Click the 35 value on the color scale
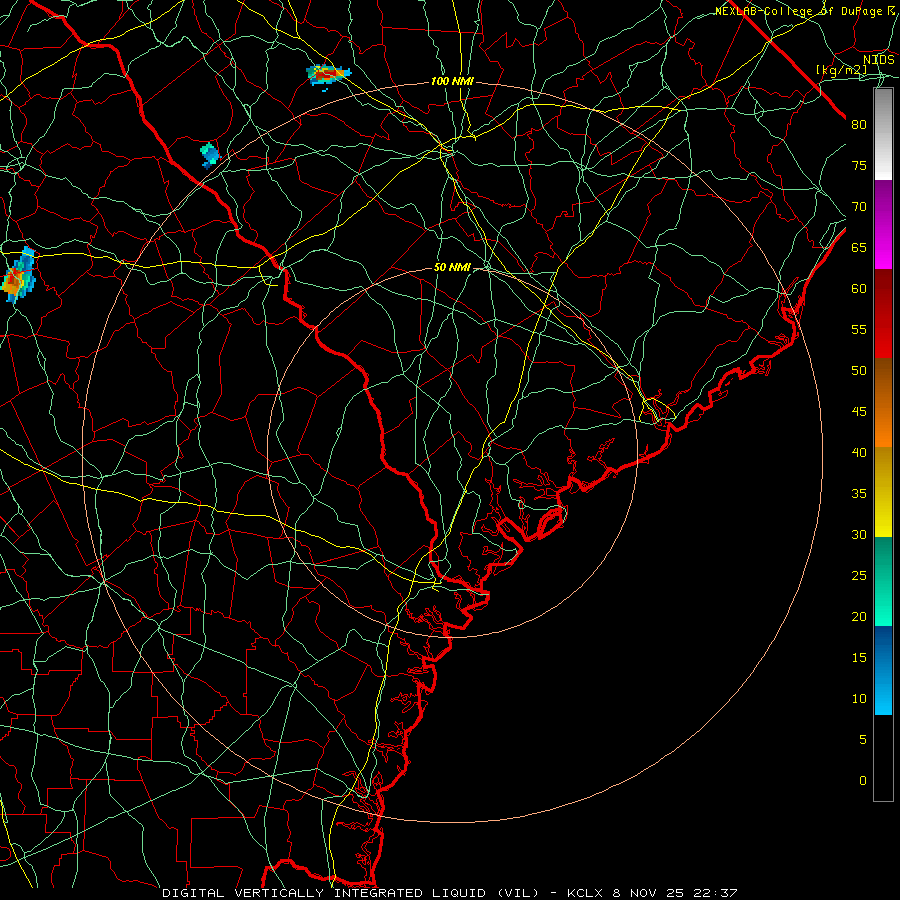Viewport: 900px width, 900px height. (x=859, y=494)
